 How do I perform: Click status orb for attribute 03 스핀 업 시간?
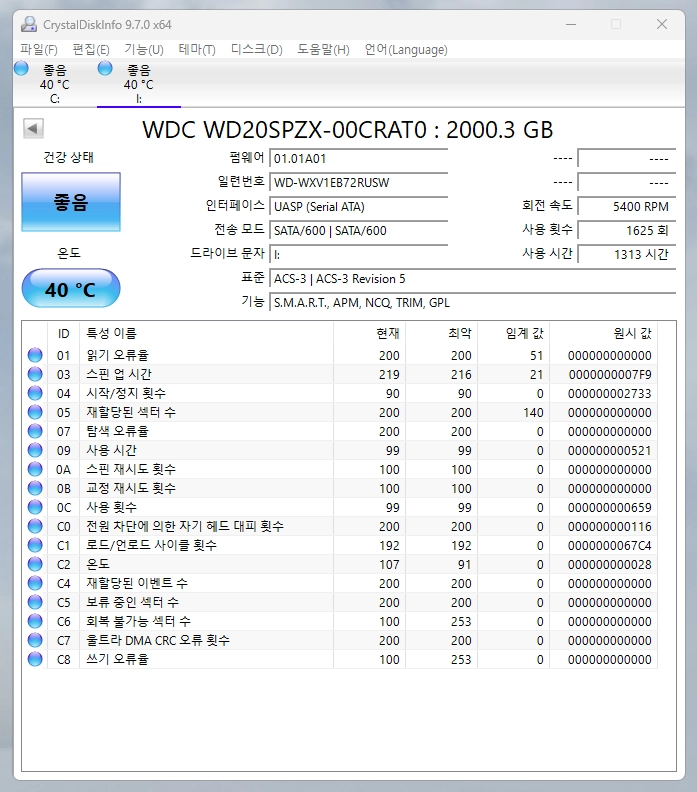click(35, 374)
